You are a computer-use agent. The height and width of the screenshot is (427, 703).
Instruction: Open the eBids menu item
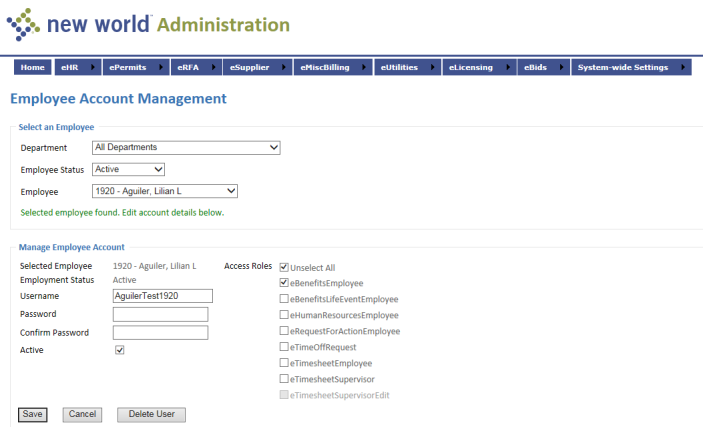click(x=535, y=67)
